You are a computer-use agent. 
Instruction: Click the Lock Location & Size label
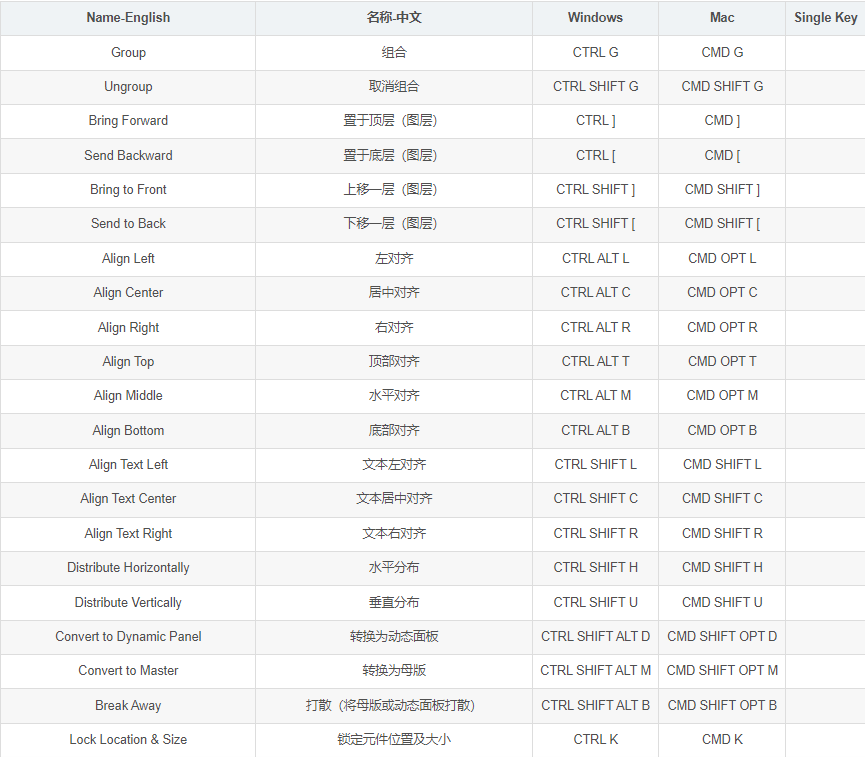click(x=128, y=739)
